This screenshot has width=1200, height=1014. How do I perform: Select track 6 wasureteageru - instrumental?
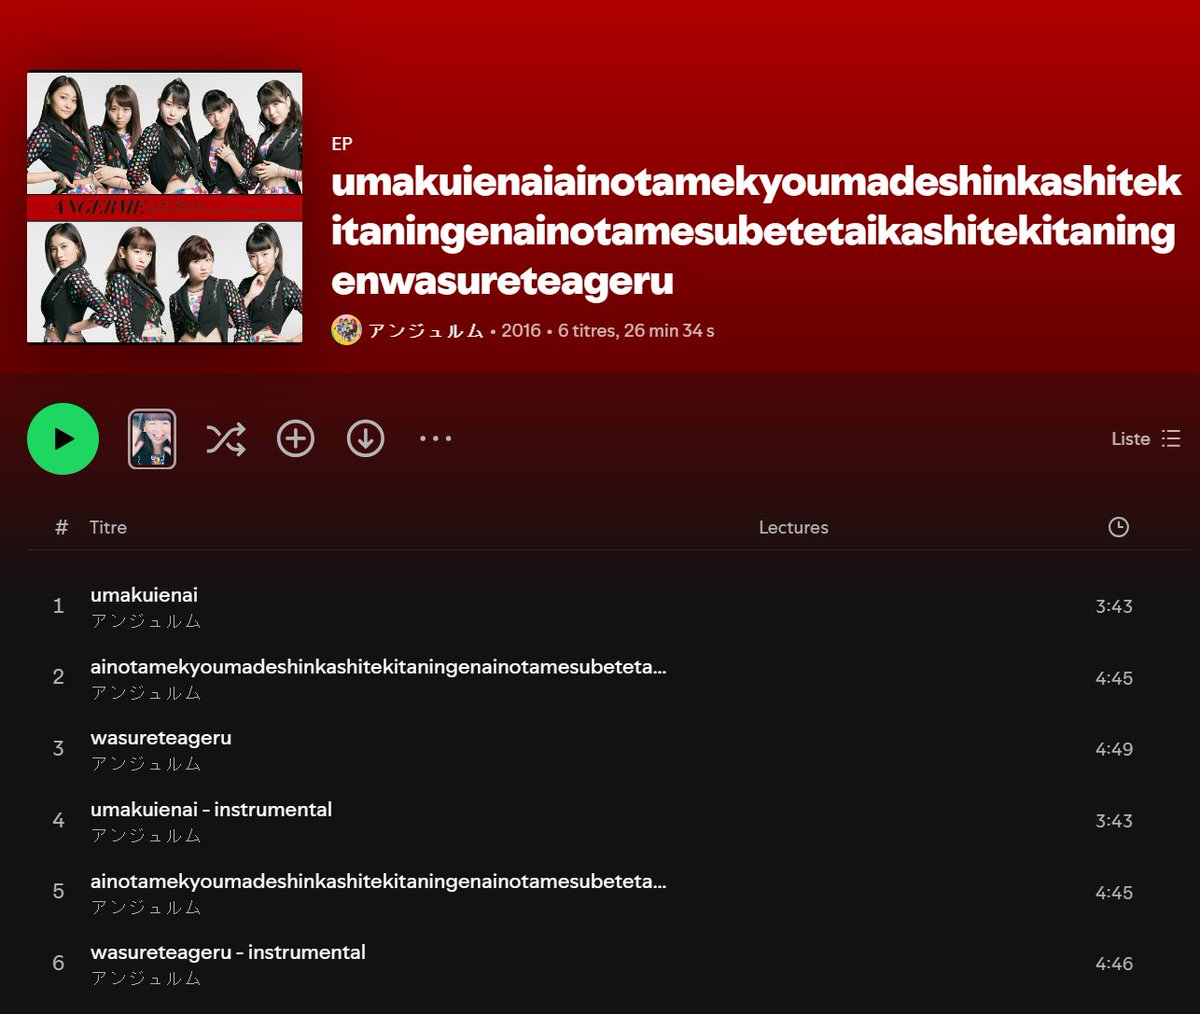(x=228, y=953)
